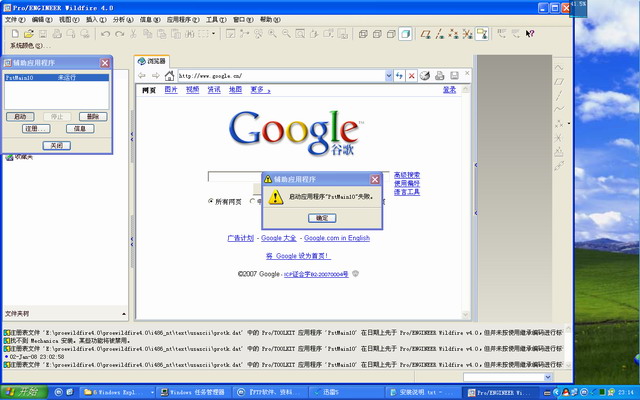This screenshot has height=400, width=640.
Task: Click the New file icon in toolbar
Action: [15, 34]
